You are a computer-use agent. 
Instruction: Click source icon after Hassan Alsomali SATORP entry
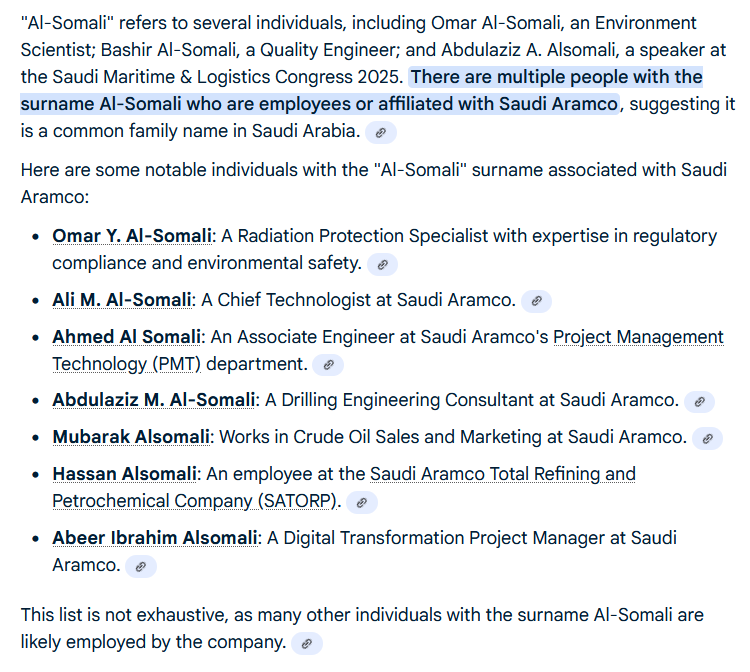click(362, 502)
